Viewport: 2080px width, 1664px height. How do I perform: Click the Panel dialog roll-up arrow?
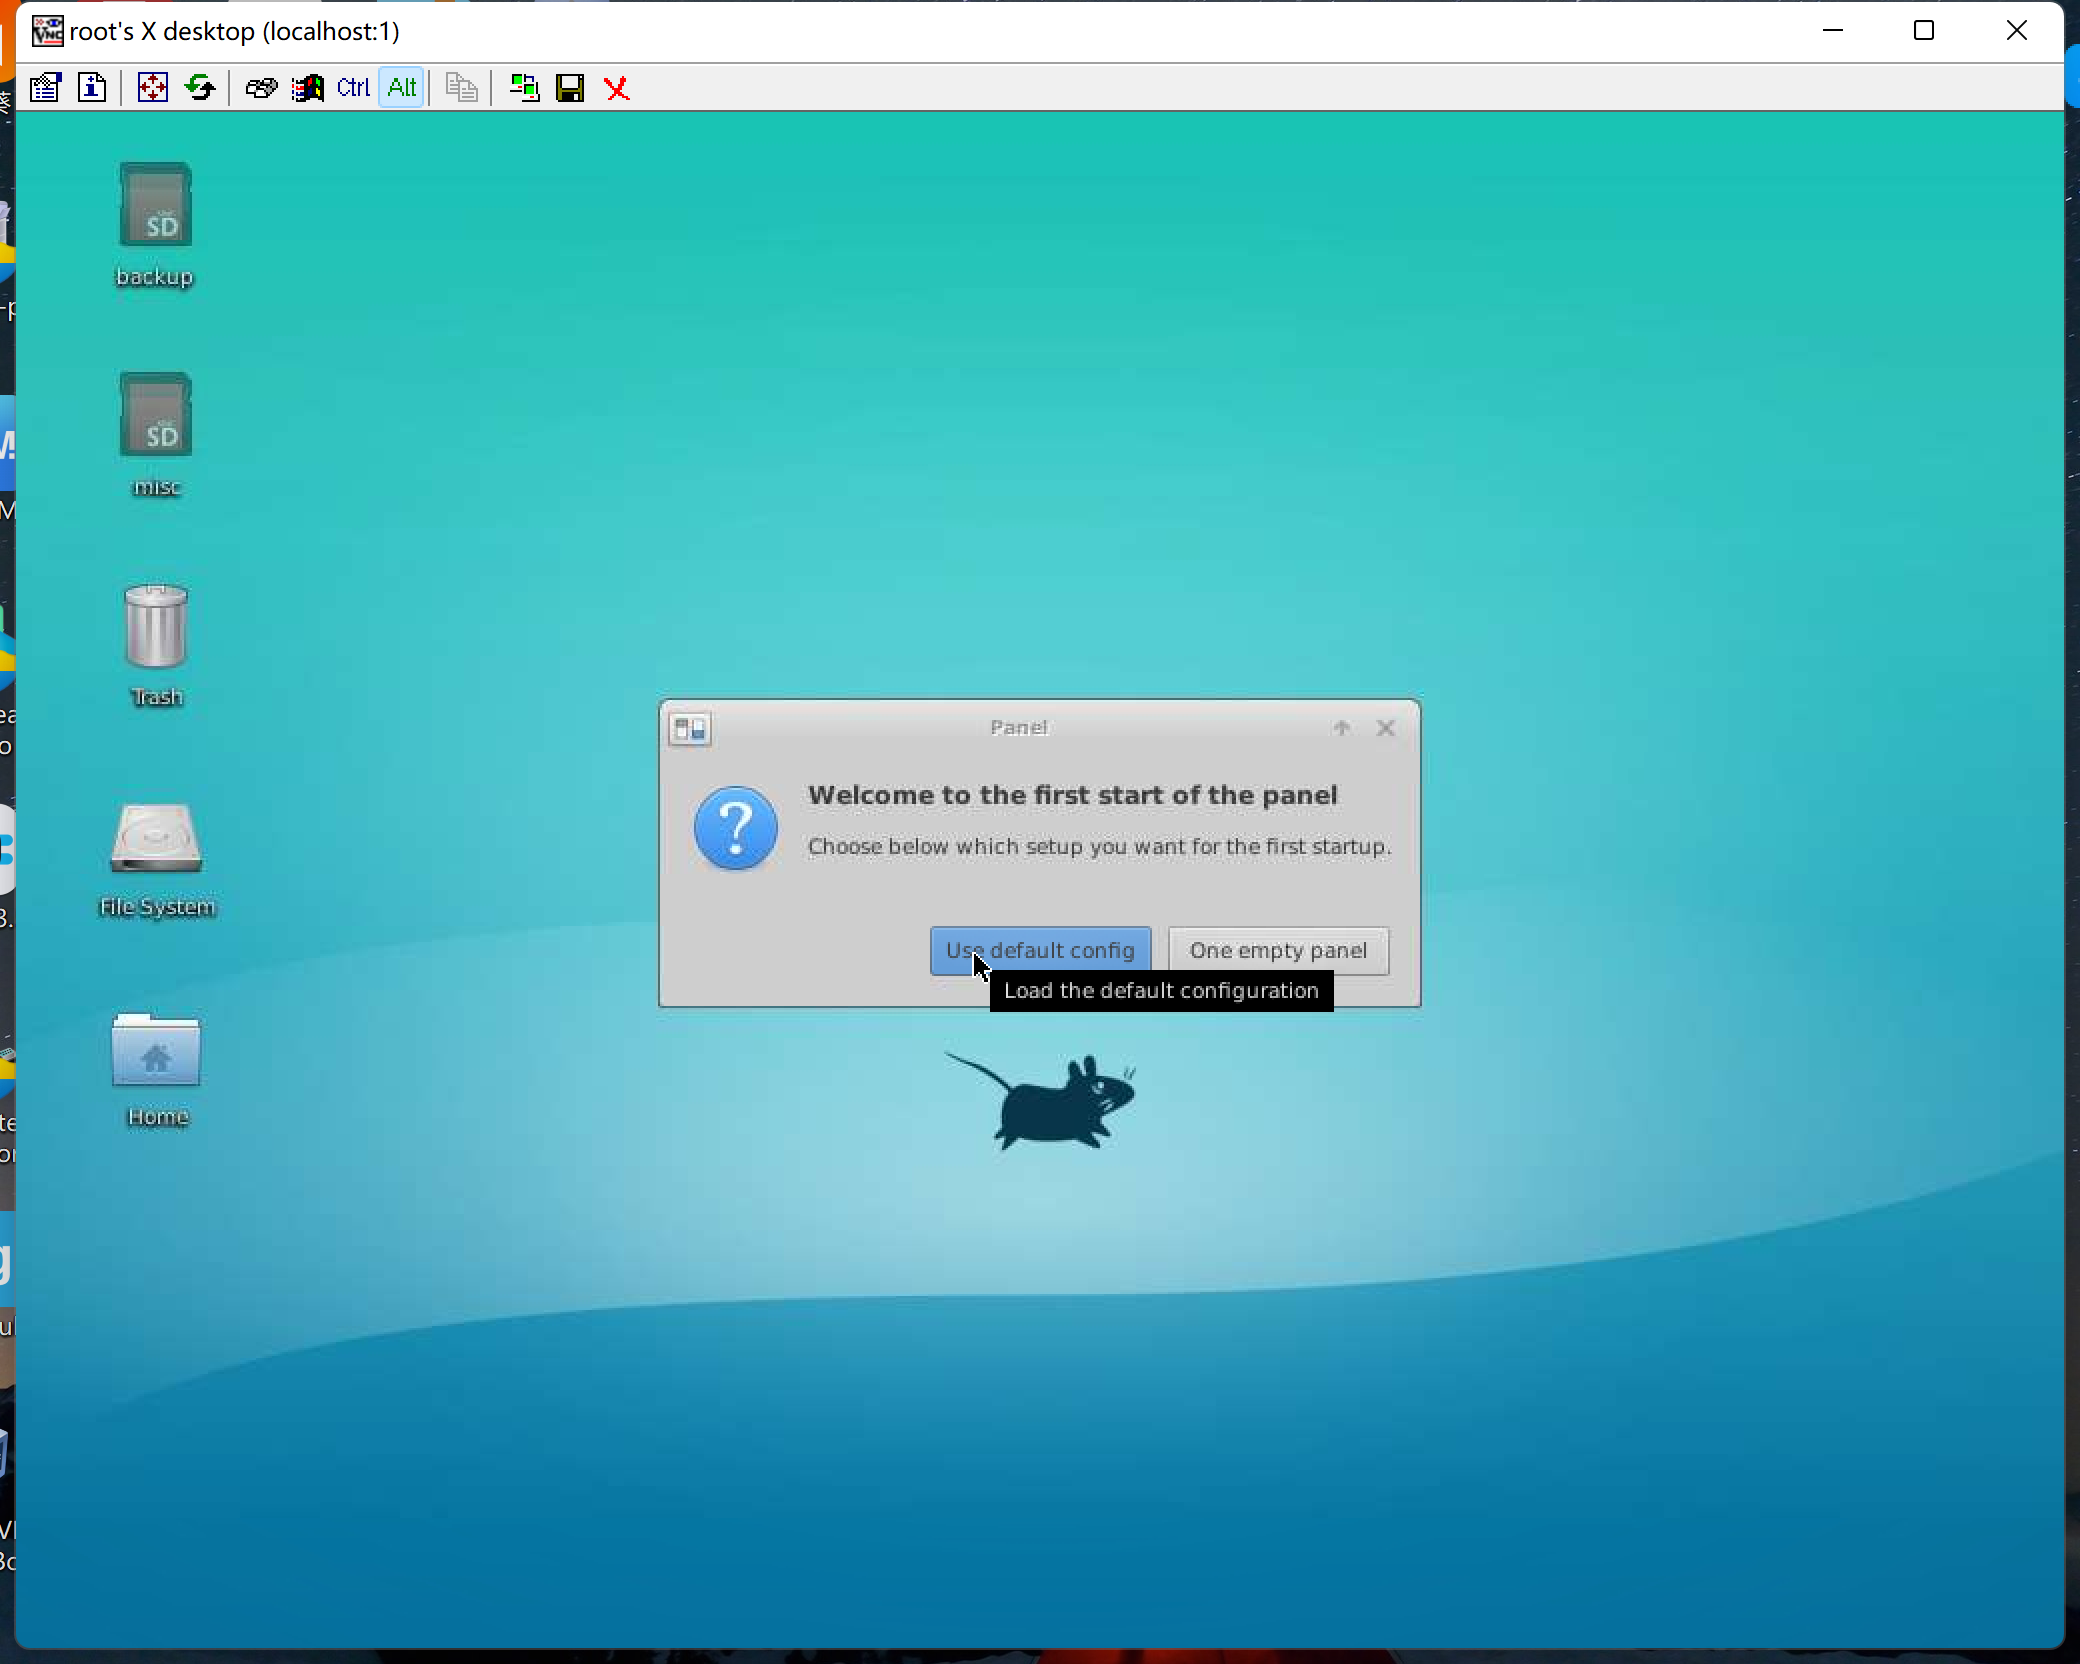1342,728
